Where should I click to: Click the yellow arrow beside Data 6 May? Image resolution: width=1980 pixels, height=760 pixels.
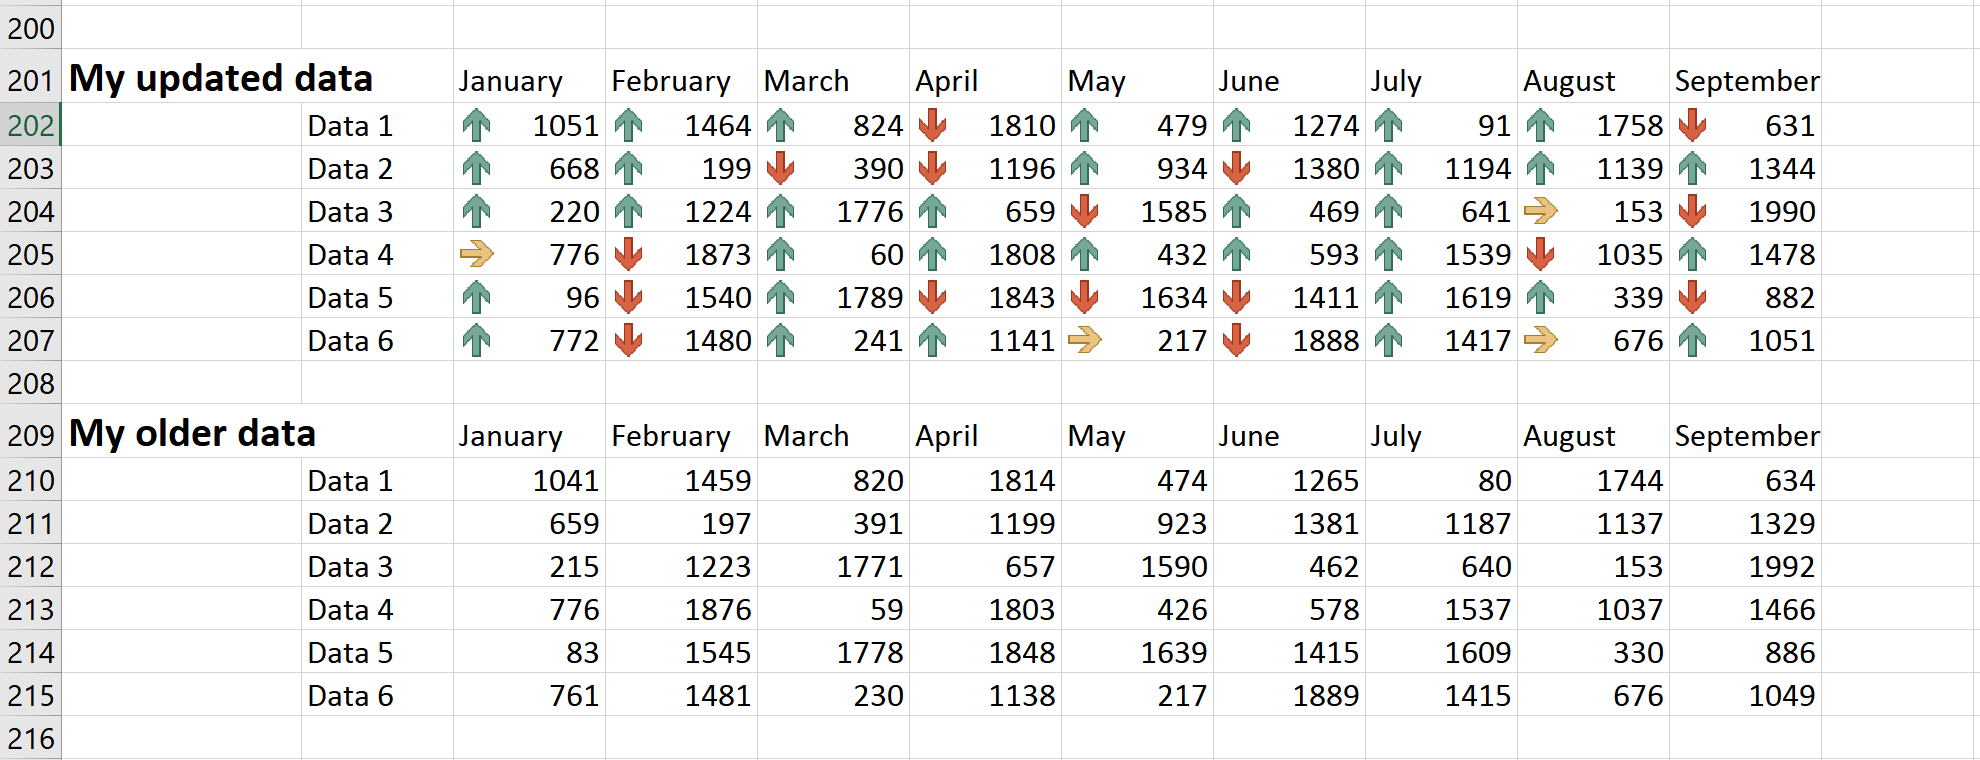[1087, 340]
